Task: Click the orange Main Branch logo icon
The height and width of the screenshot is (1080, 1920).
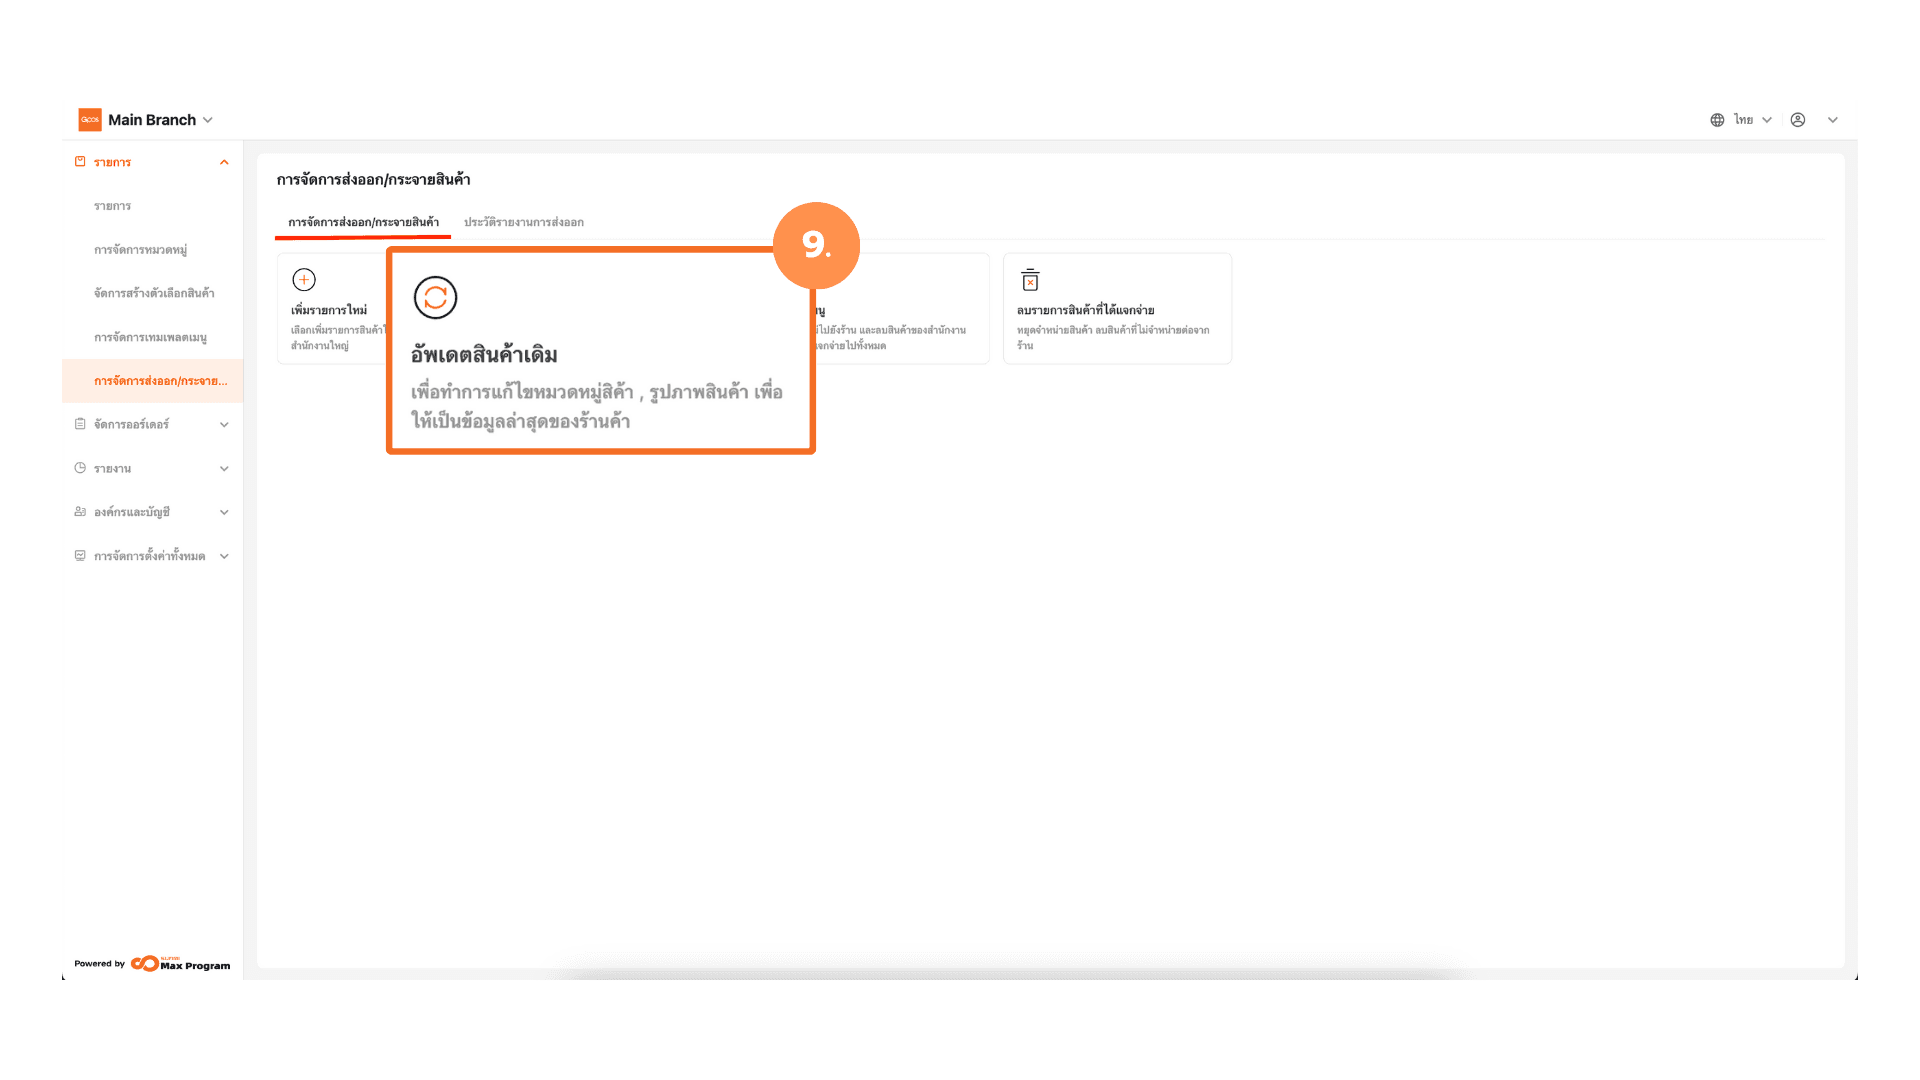Action: [90, 120]
